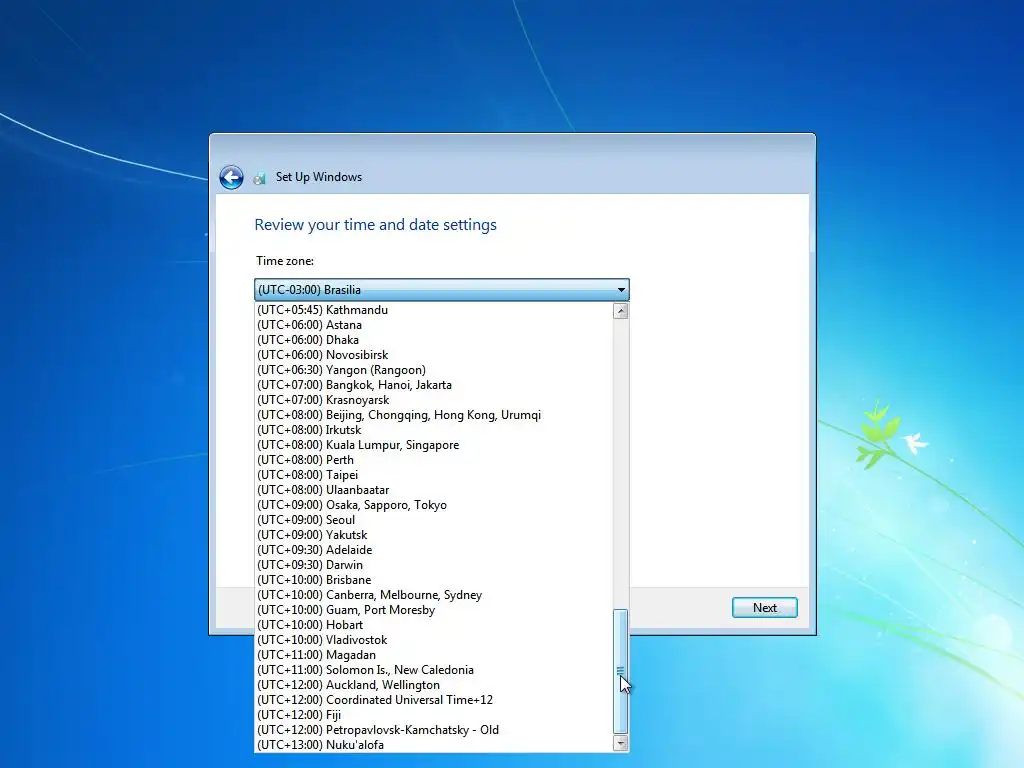Image resolution: width=1024 pixels, height=768 pixels.
Task: Choose Auckland, Wellington time zone
Action: point(434,685)
